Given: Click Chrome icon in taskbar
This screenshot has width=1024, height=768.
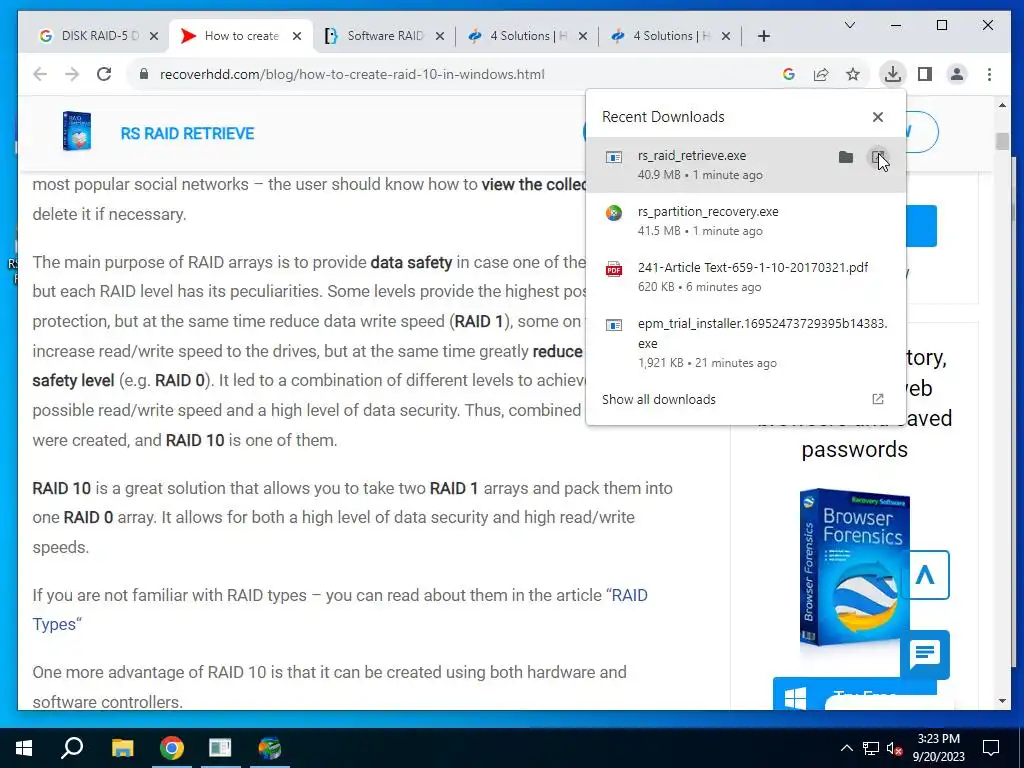Looking at the screenshot, I should (x=172, y=748).
